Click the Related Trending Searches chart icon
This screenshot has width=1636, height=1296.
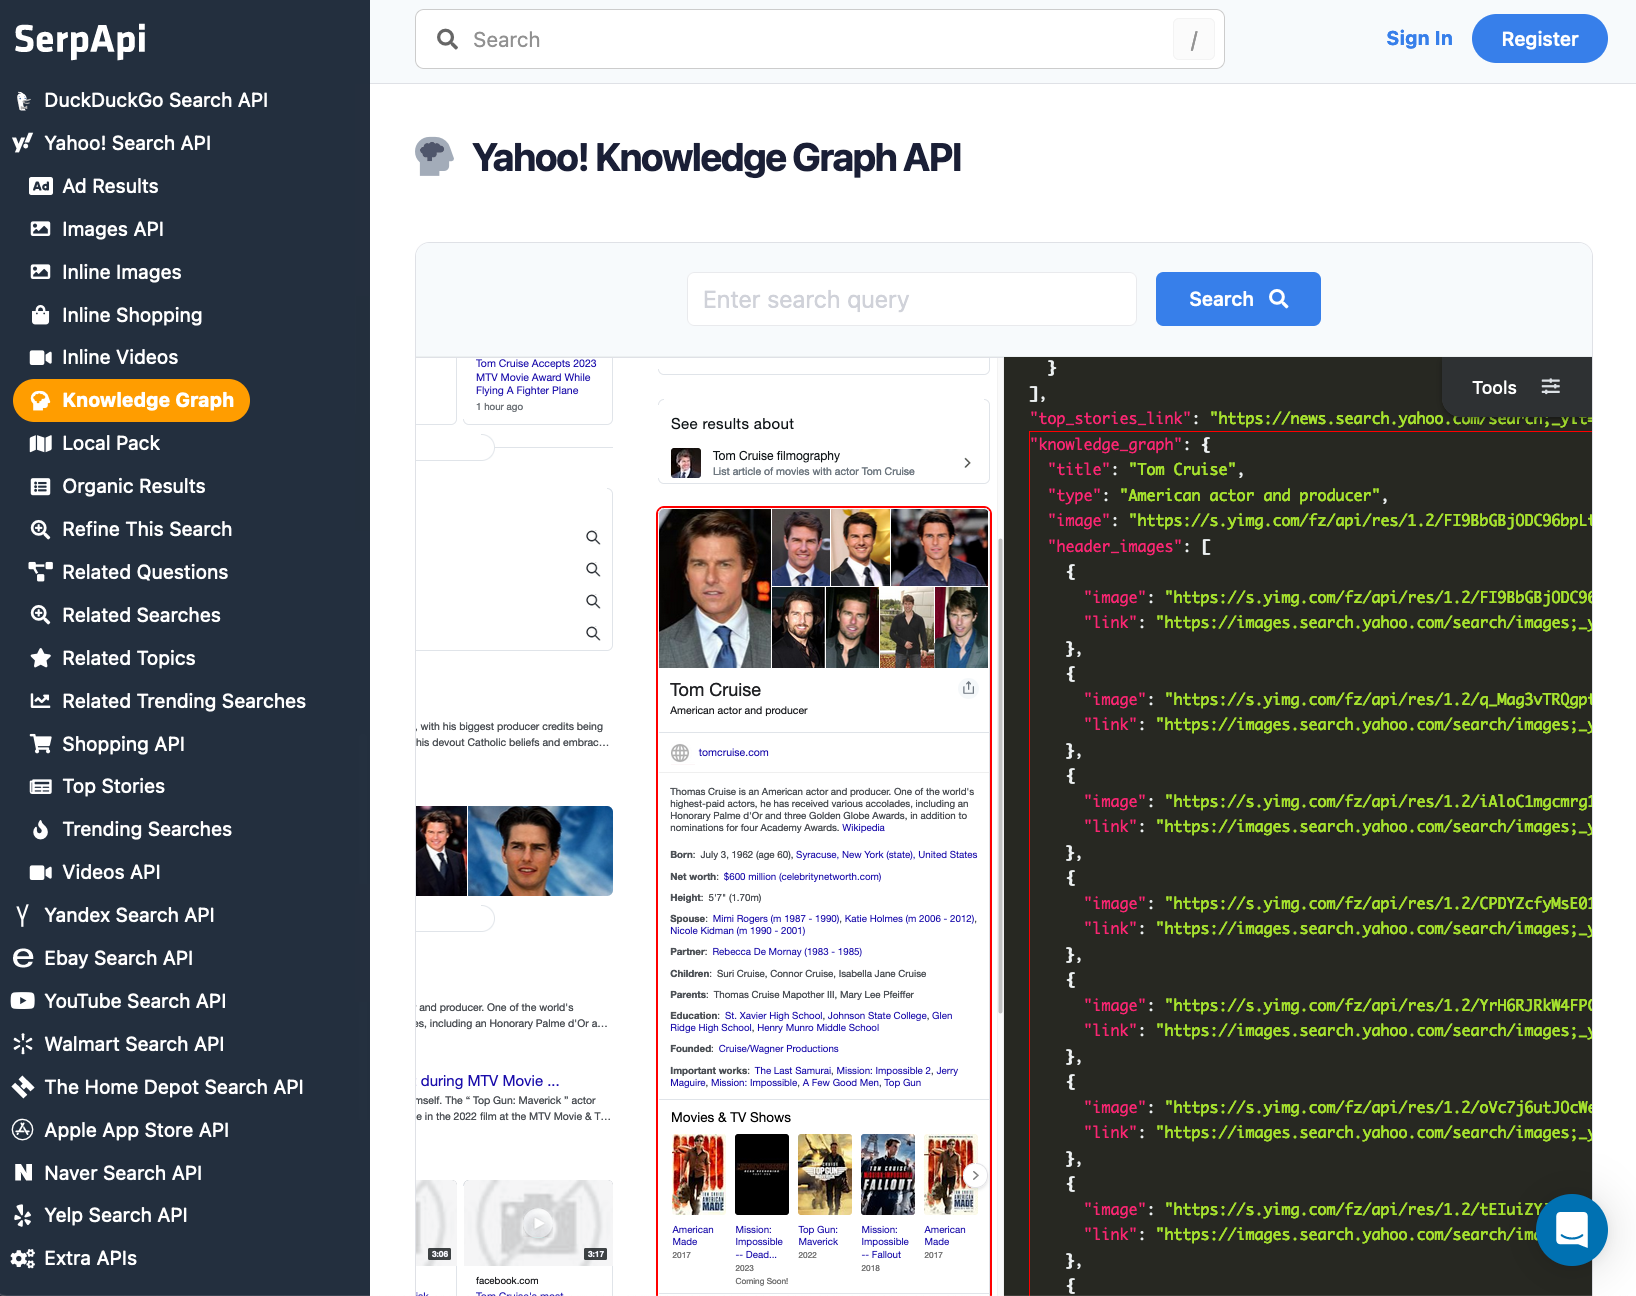(41, 701)
